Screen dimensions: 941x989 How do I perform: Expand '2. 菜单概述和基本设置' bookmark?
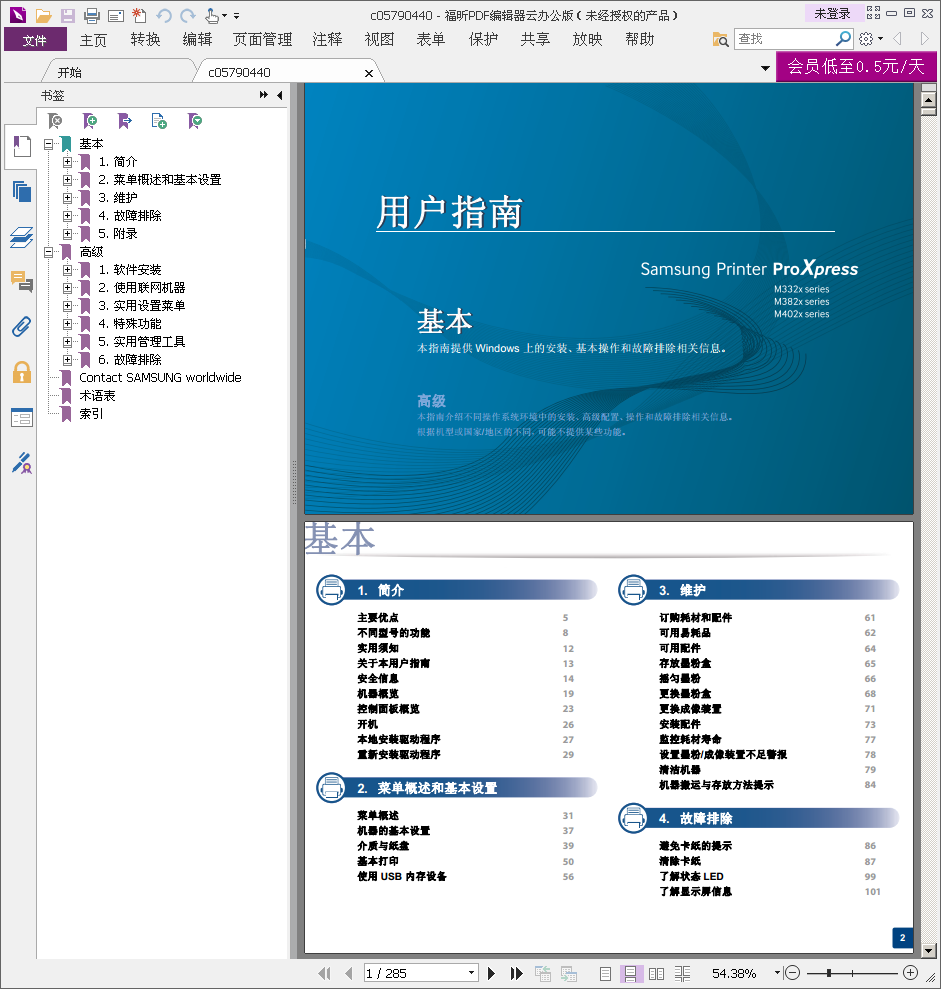[x=67, y=180]
